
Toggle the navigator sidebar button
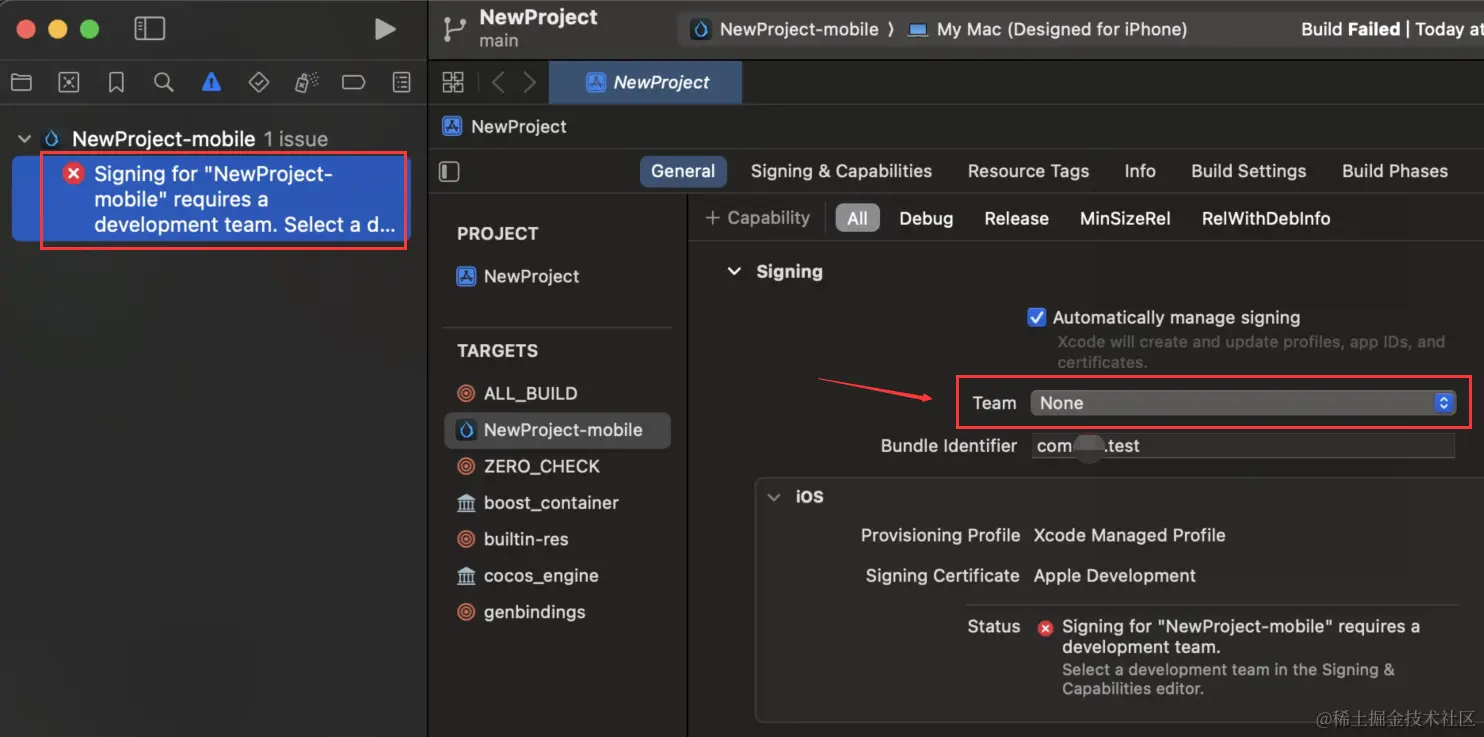click(149, 29)
